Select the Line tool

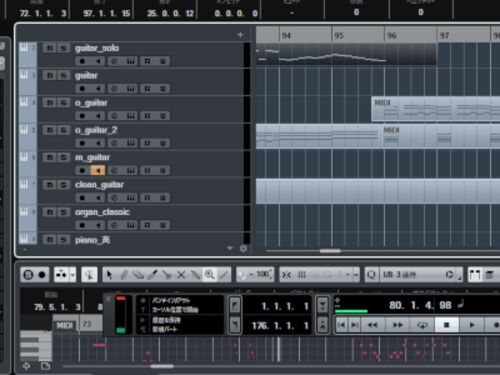224,275
